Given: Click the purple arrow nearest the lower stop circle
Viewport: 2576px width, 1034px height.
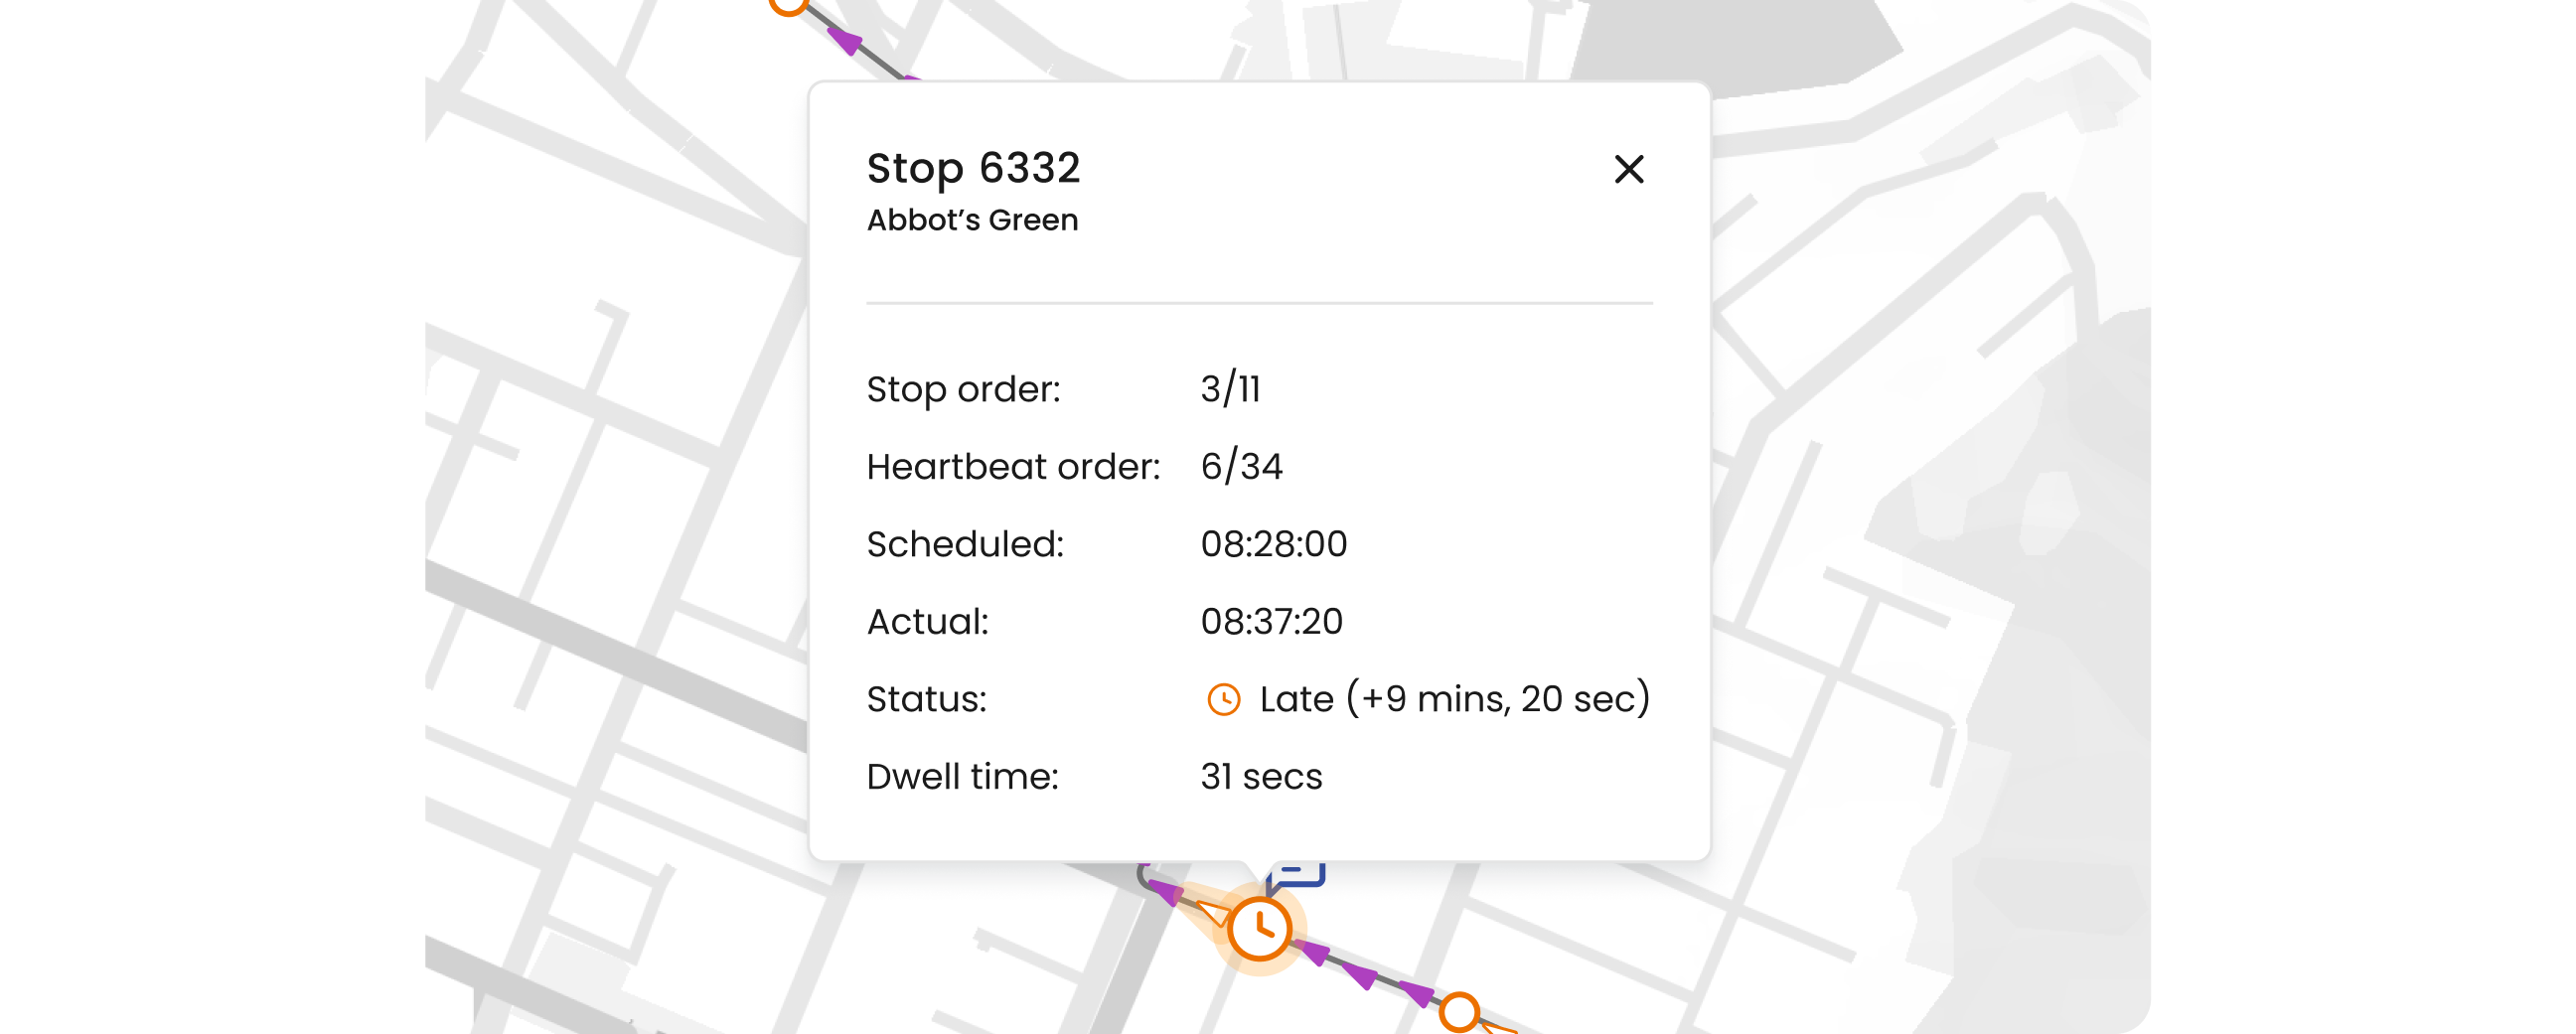Looking at the screenshot, I should [x=1416, y=992].
